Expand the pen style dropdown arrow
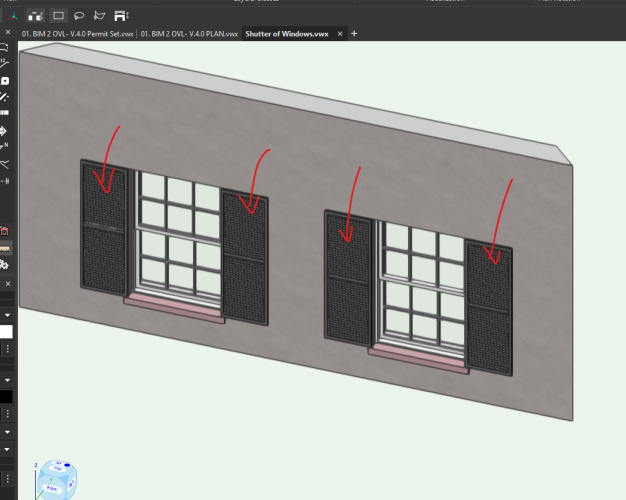Screen dimensions: 626x500 click(x=7, y=380)
